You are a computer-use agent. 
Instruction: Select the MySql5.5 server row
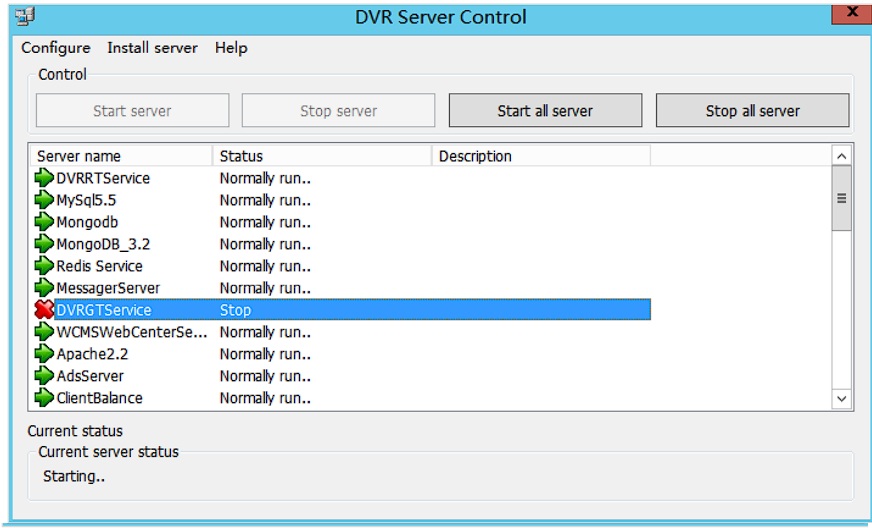tap(342, 200)
